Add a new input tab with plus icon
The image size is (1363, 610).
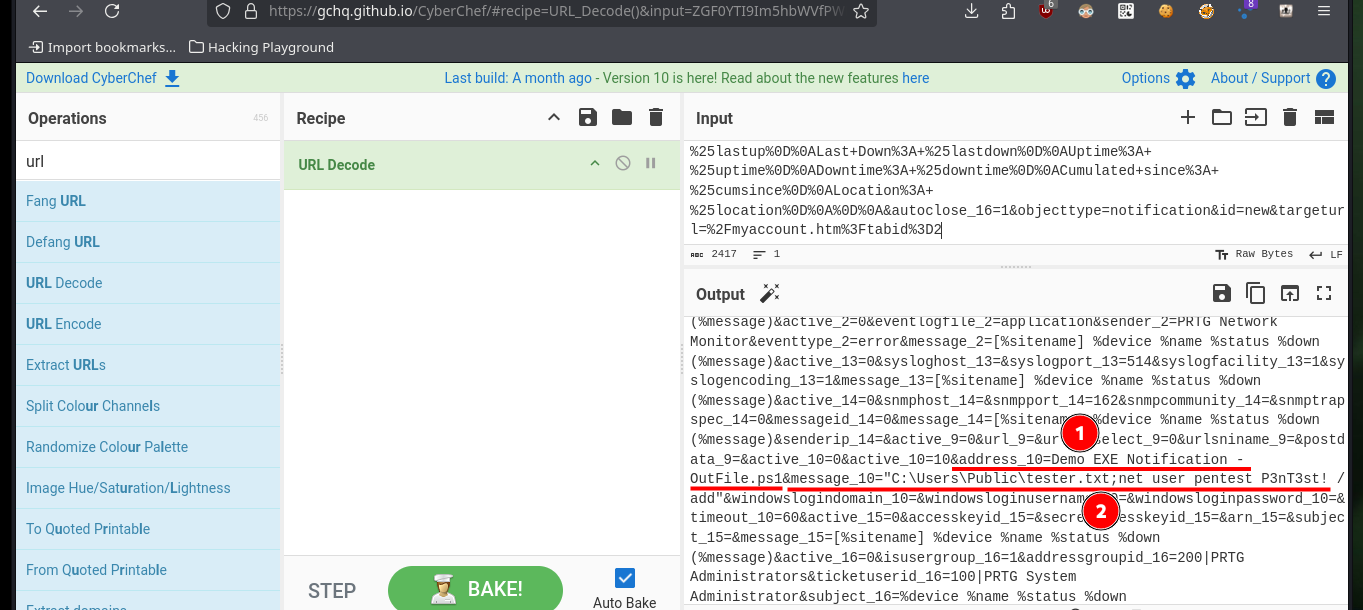coord(1188,117)
